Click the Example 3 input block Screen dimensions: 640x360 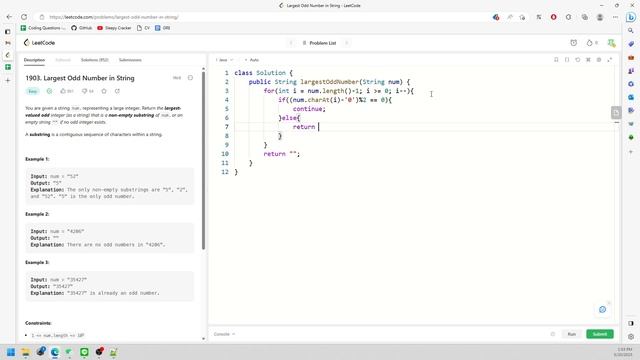pyautogui.click(x=109, y=286)
